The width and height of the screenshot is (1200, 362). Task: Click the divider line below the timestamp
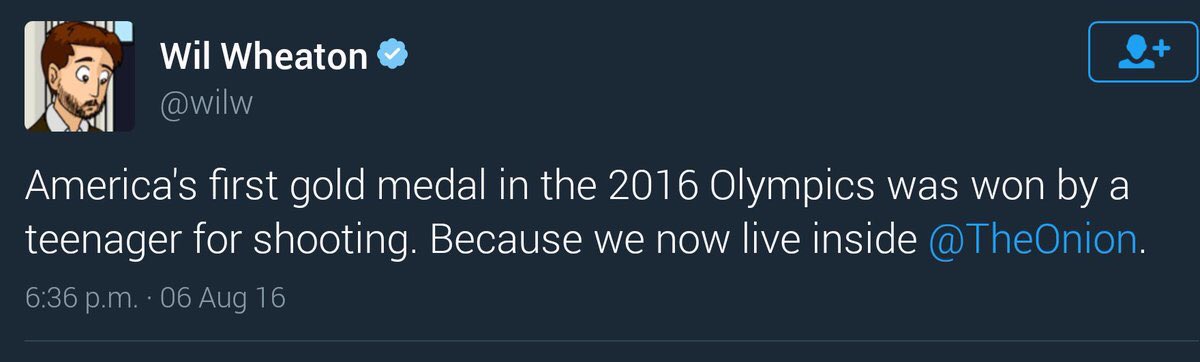pyautogui.click(x=600, y=342)
